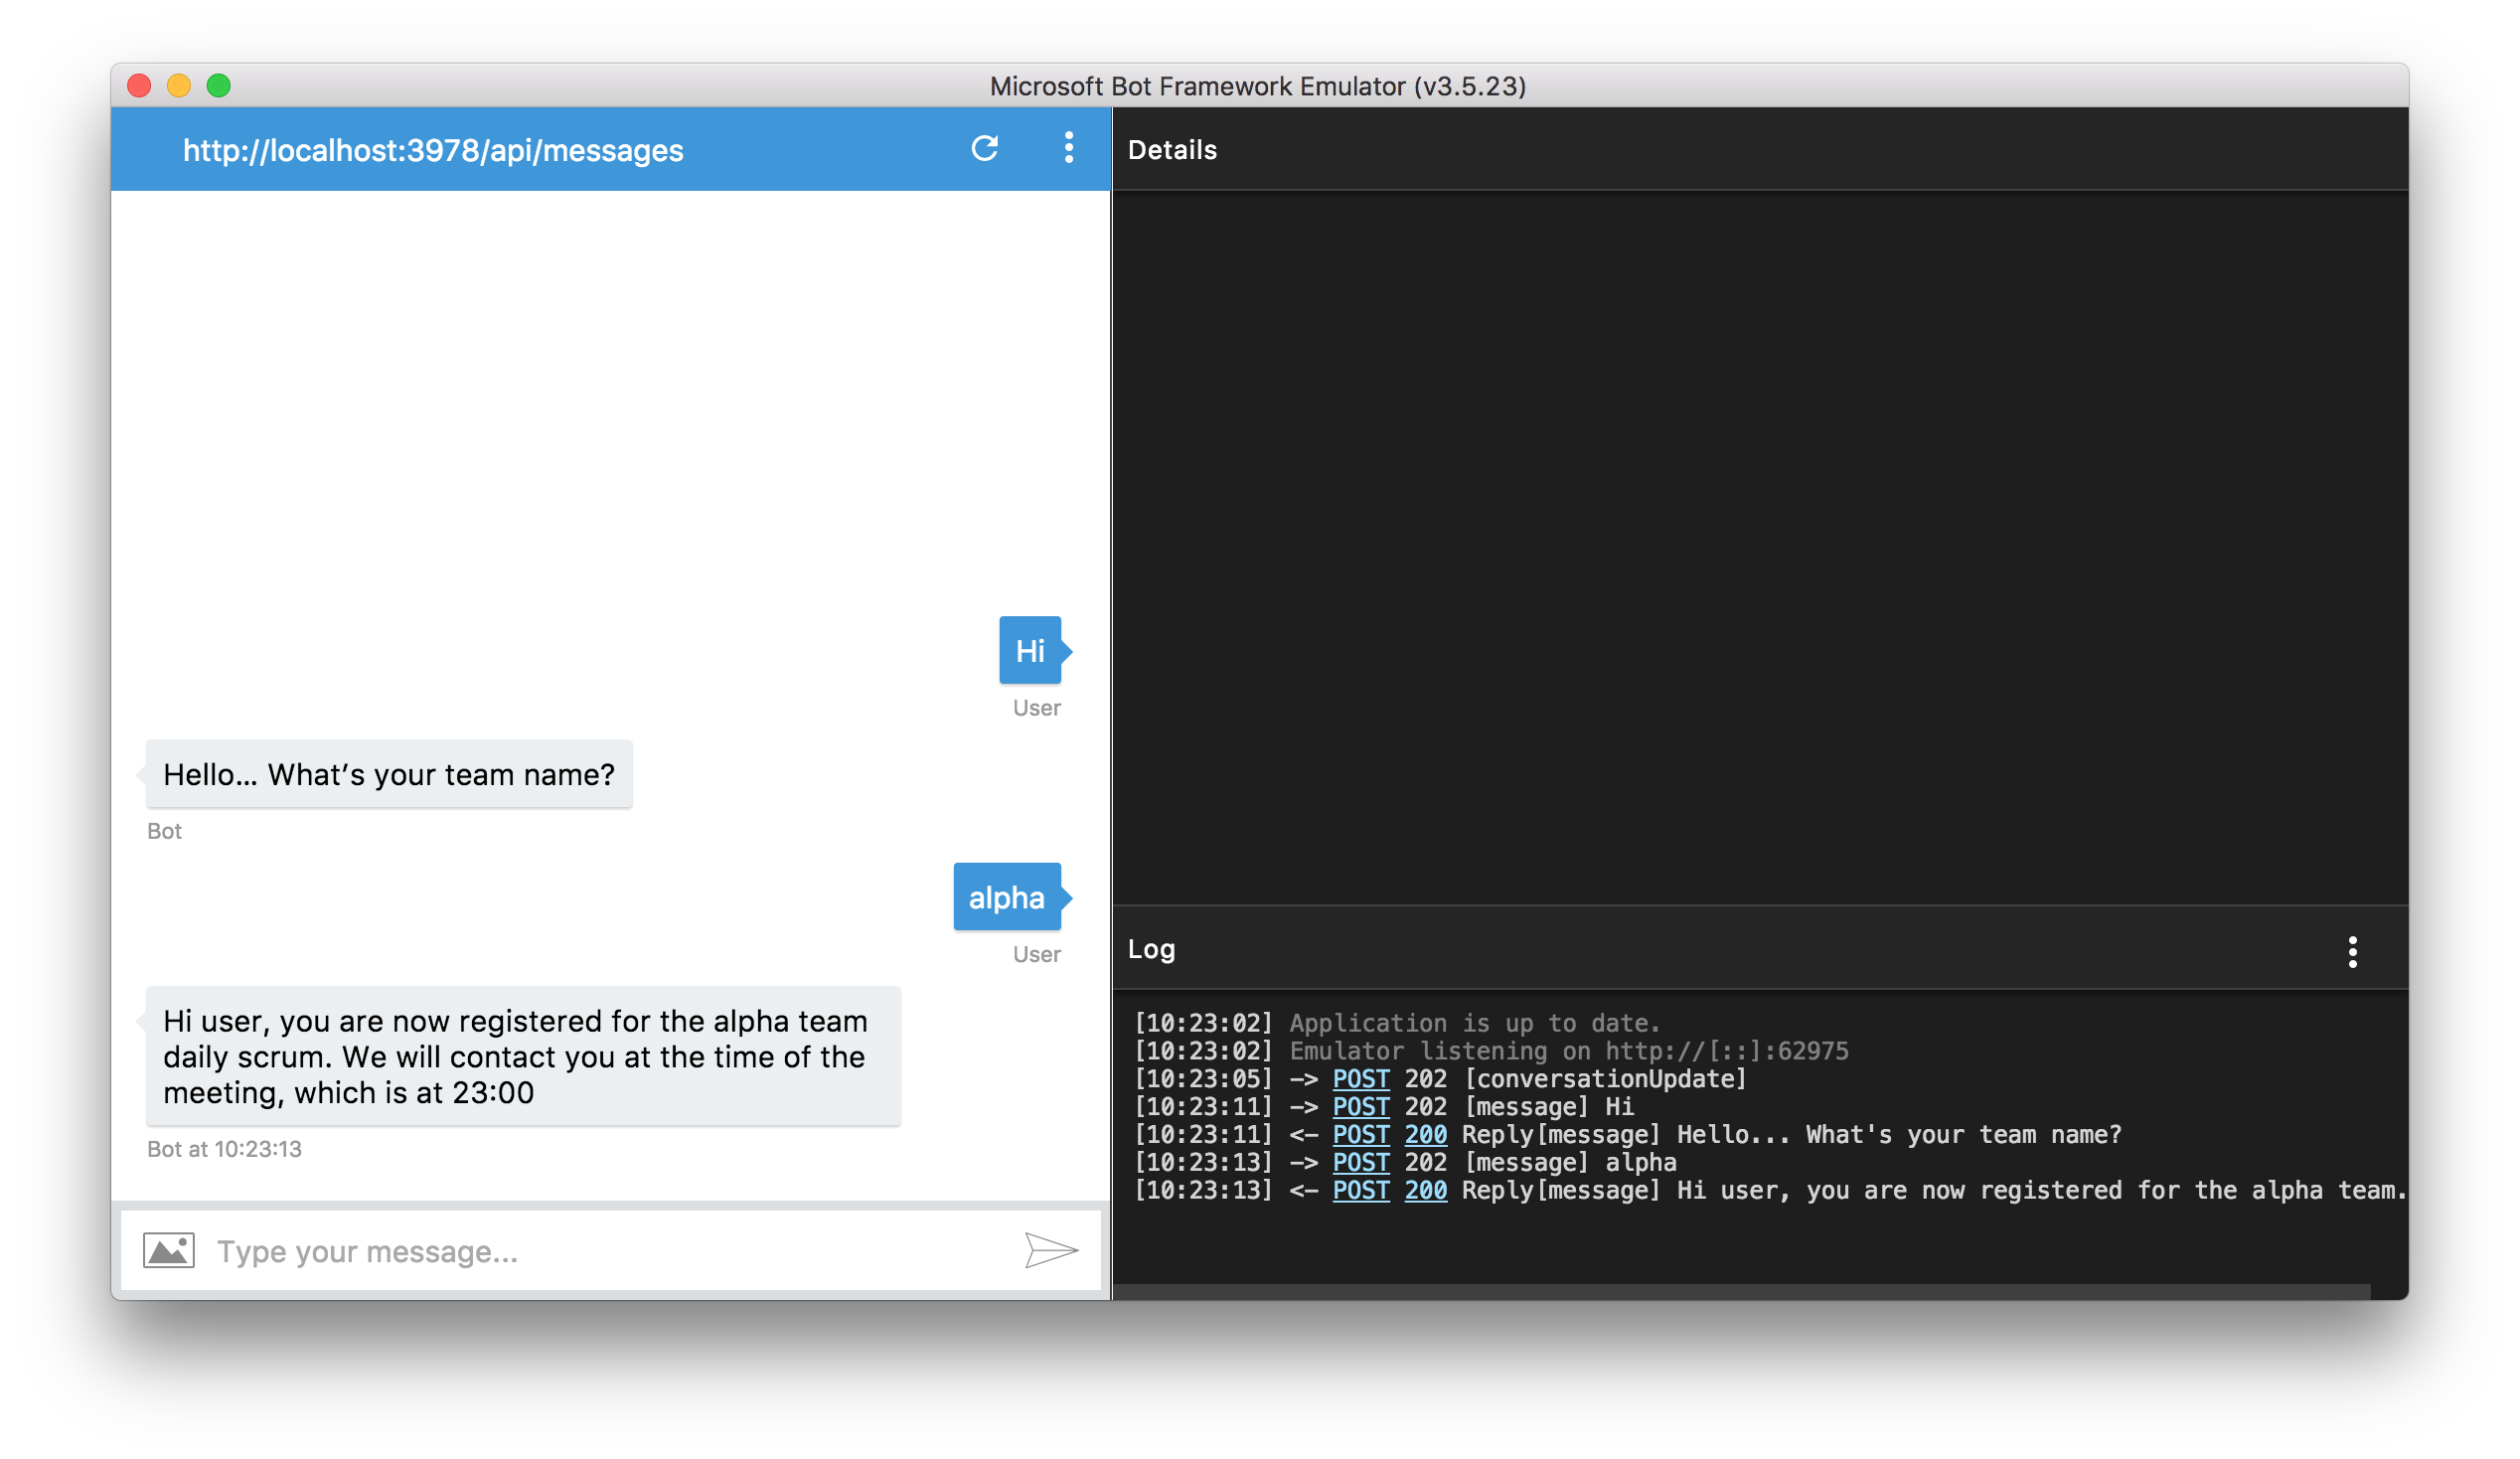
Task: Click the refresh/reload connection icon
Action: [985, 148]
